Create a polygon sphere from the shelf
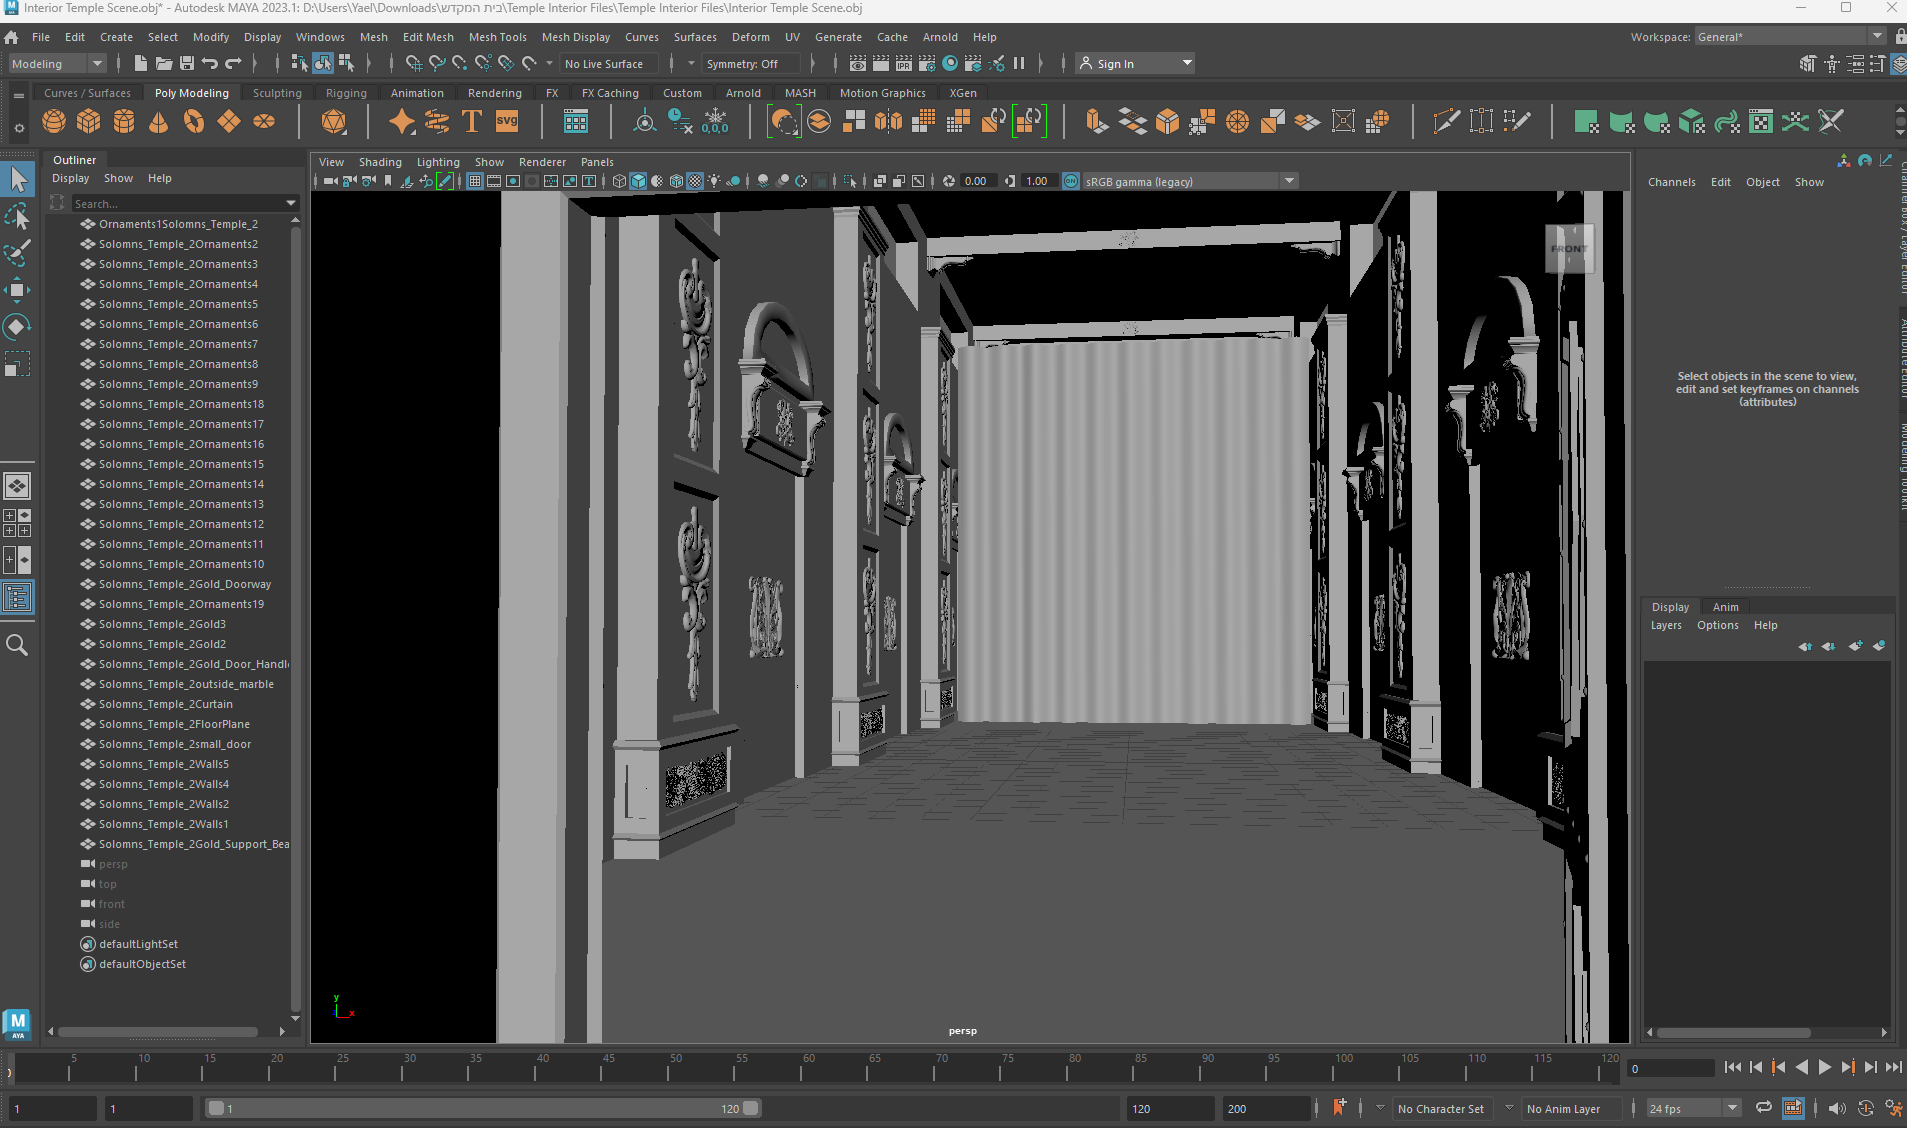 tap(54, 122)
